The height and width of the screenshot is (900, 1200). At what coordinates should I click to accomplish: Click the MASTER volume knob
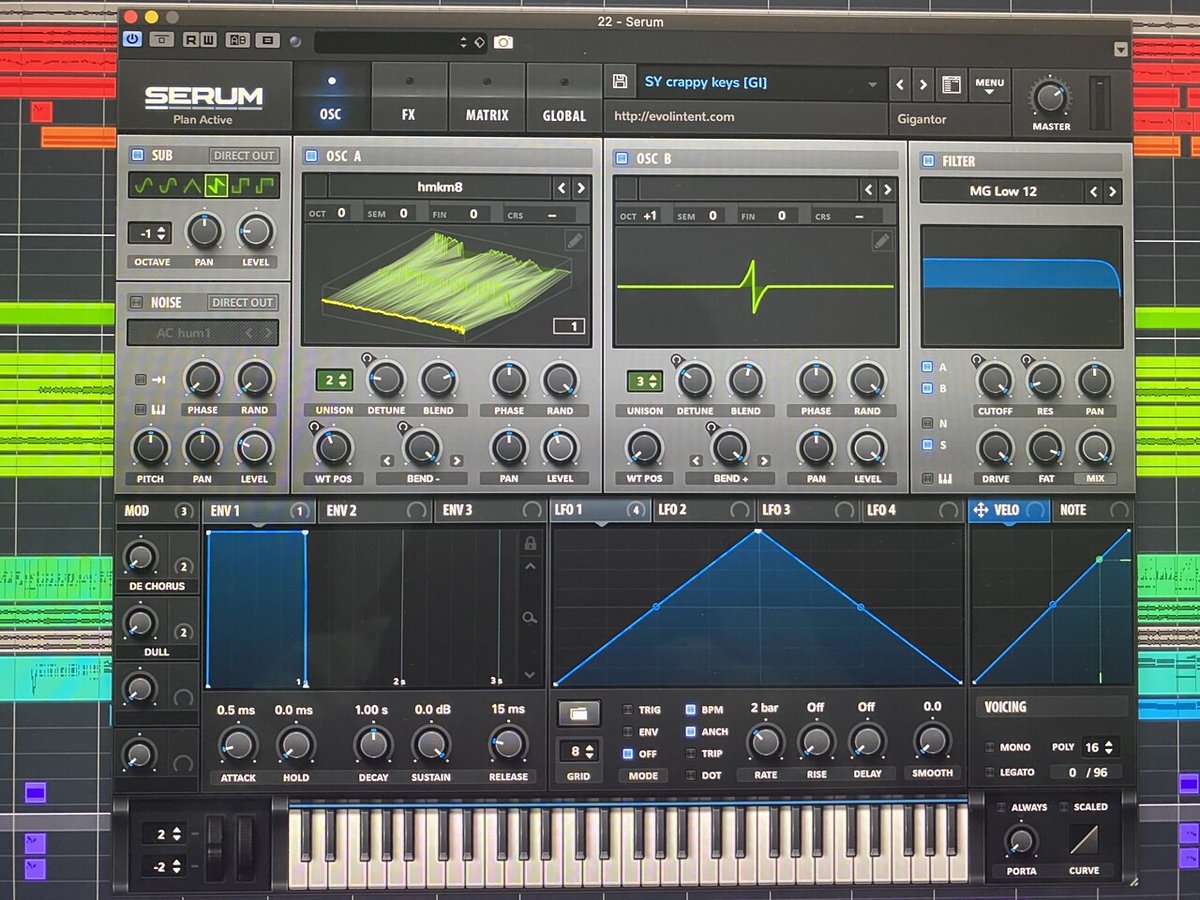pos(1049,98)
